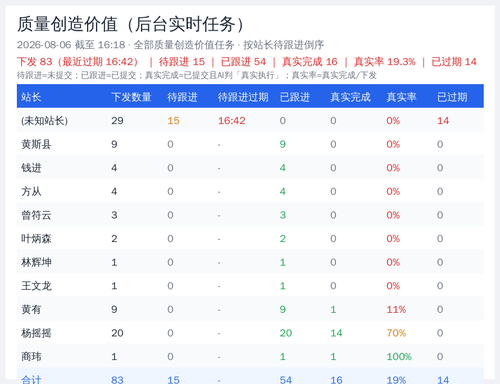Image resolution: width=500 pixels, height=384 pixels.
Task: Click the green 20 followed value for 杨摇摇
Action: [286, 333]
